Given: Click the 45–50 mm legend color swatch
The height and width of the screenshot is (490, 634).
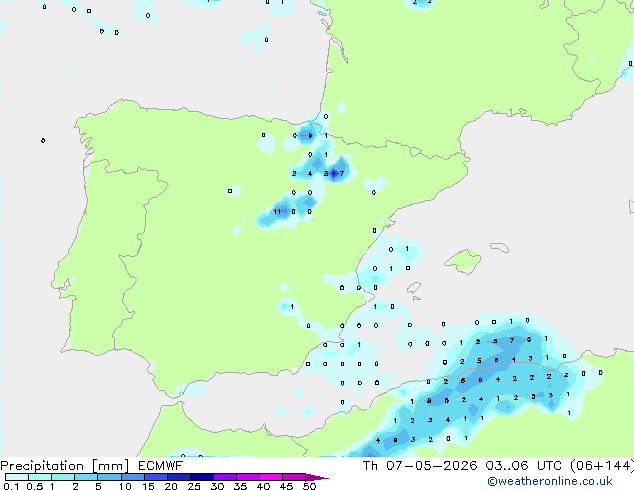Looking at the screenshot, I should point(294,477).
